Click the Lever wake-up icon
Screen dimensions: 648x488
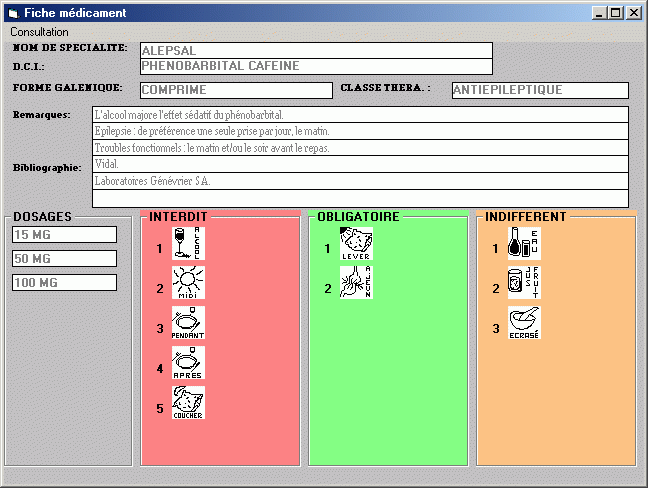(x=356, y=243)
